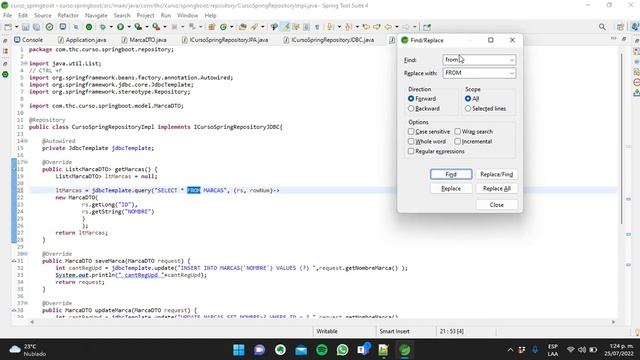Screen dimensions: 640x360
Task: Click the New Java Class icon
Action: [x=223, y=27]
